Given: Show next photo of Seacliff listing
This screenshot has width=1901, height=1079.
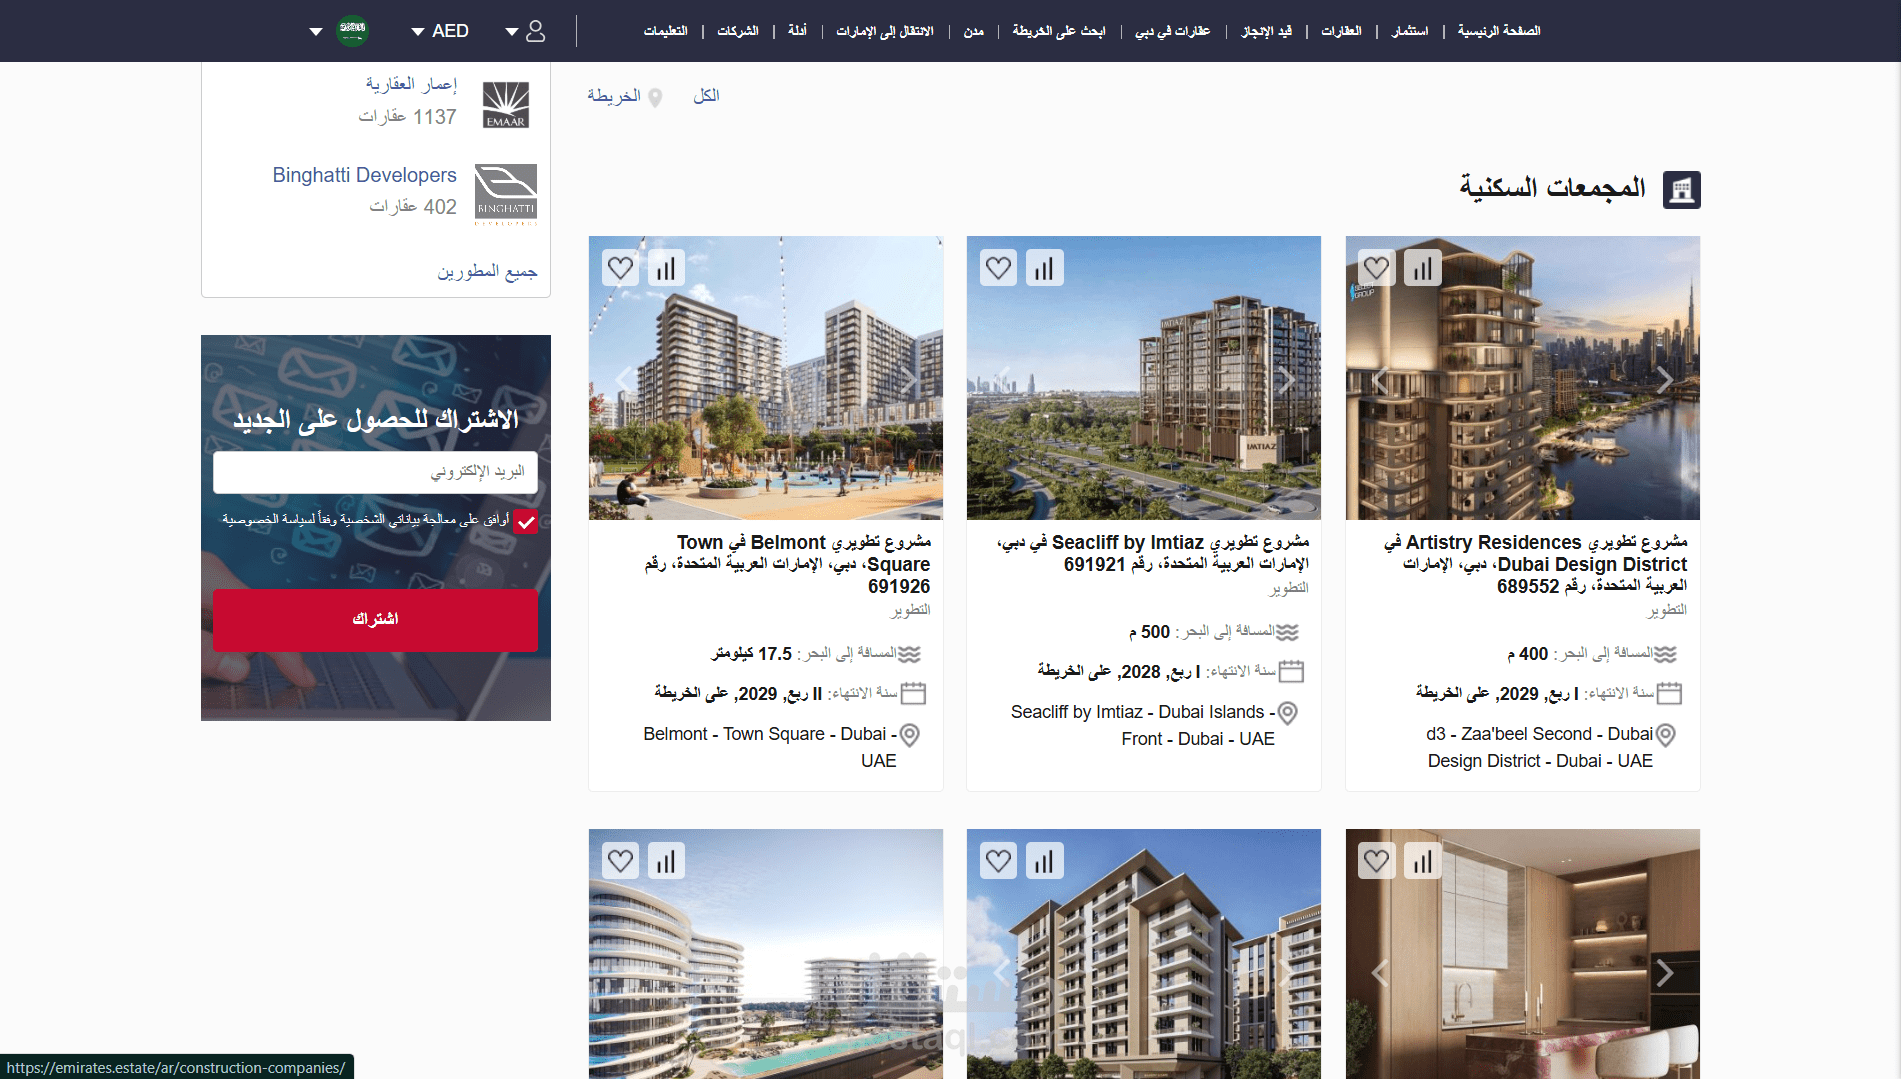Looking at the screenshot, I should [x=1286, y=379].
